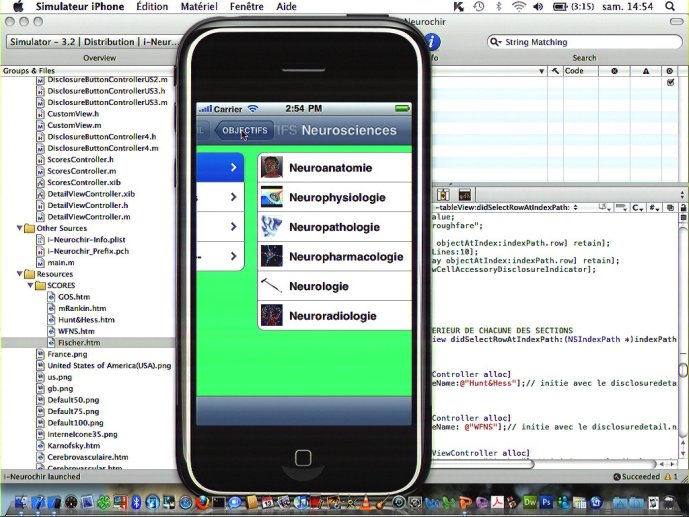Select the Neurologie row
Screen dimensions: 689x517
[335, 286]
